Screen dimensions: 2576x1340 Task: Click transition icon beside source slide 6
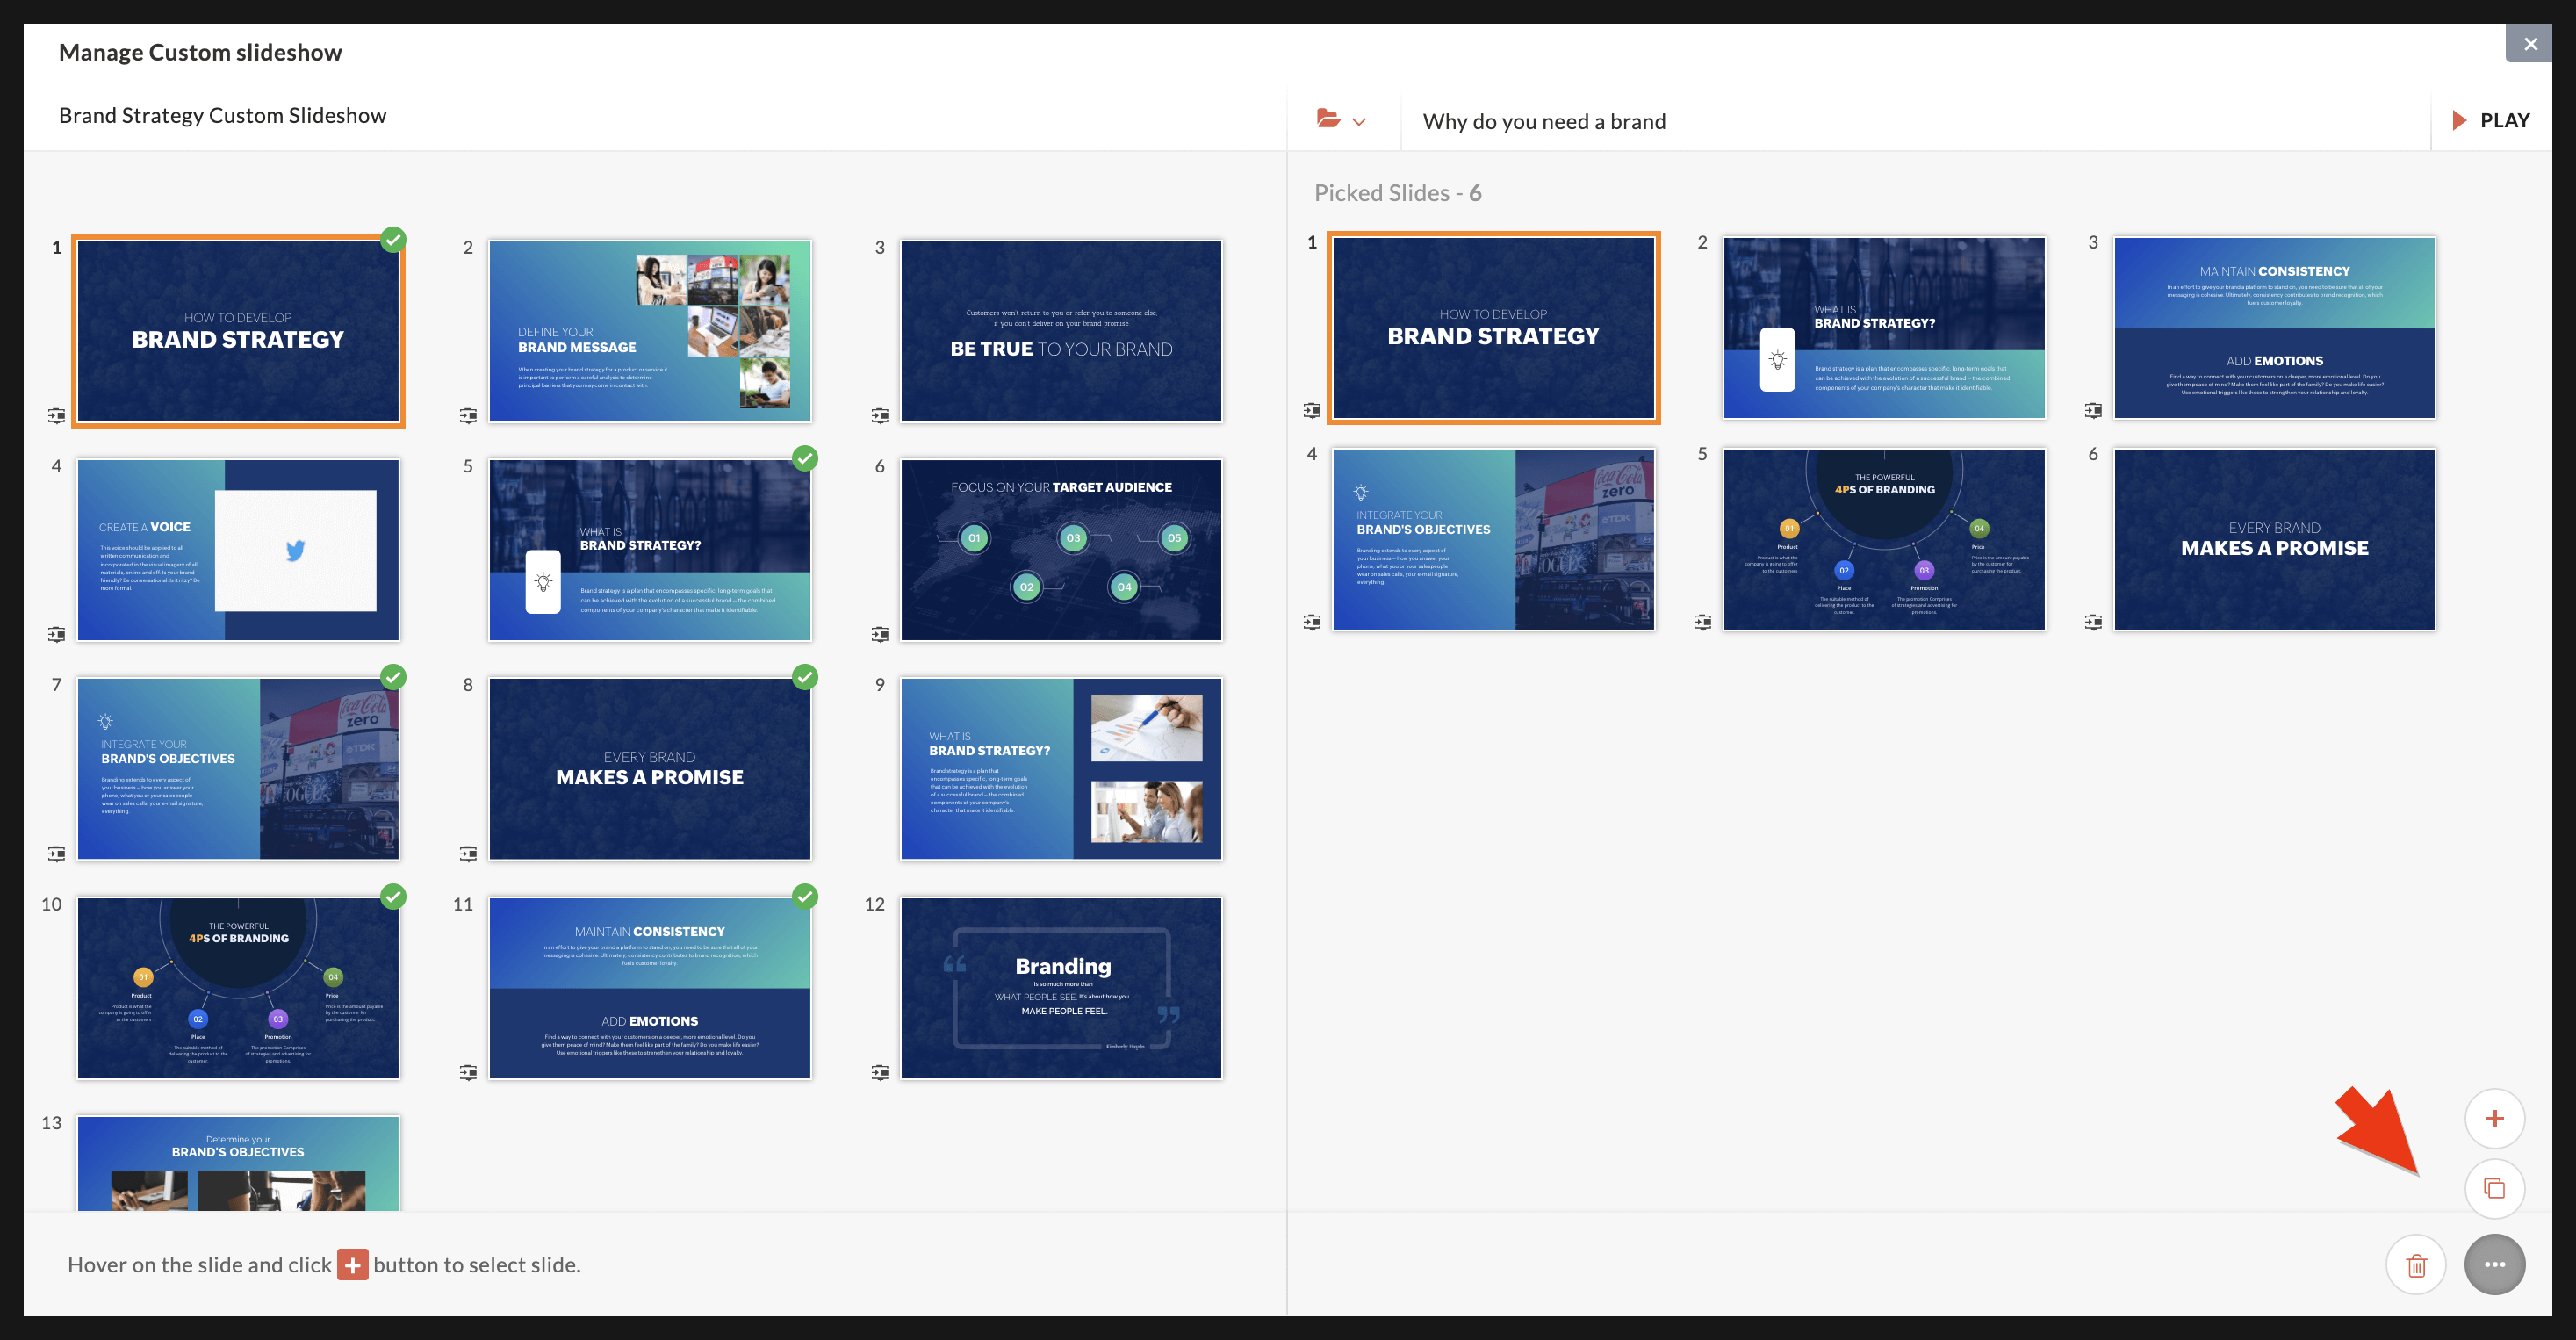pyautogui.click(x=879, y=634)
